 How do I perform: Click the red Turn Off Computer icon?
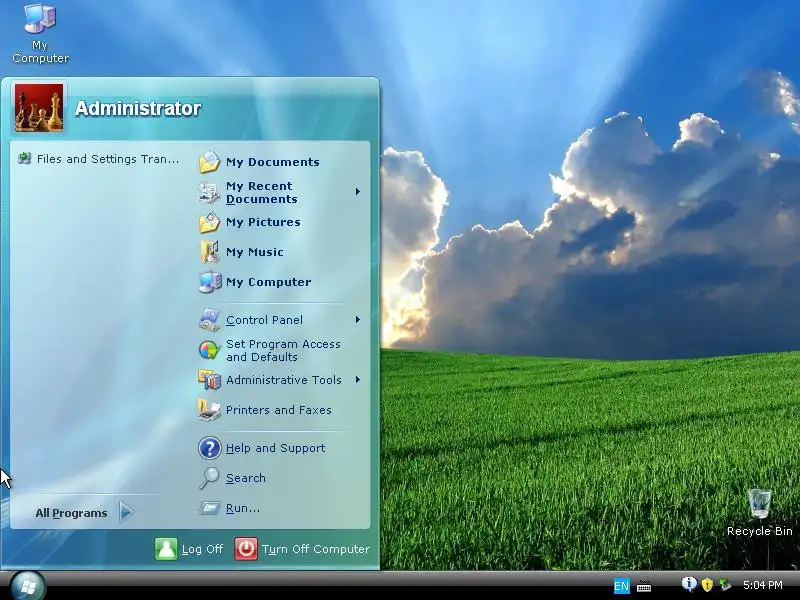[x=246, y=549]
